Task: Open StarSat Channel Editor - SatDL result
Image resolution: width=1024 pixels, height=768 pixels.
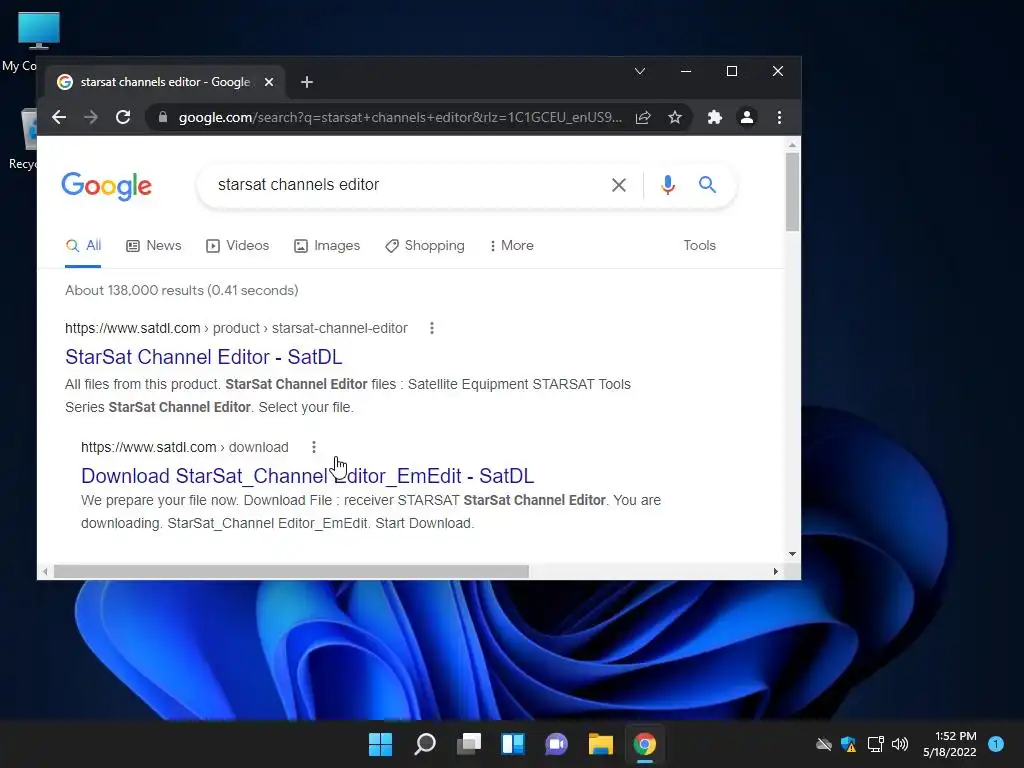Action: tap(204, 357)
